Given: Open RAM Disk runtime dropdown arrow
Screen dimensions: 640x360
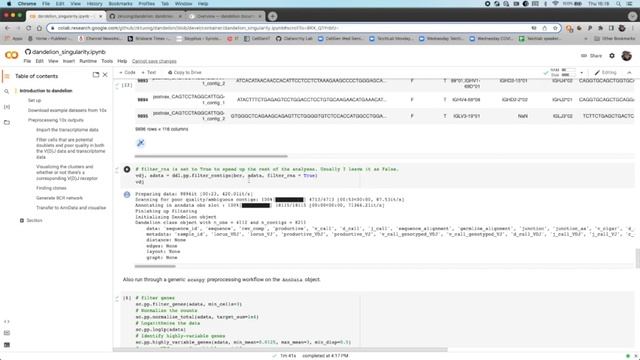Looking at the screenshot, I should (582, 73).
